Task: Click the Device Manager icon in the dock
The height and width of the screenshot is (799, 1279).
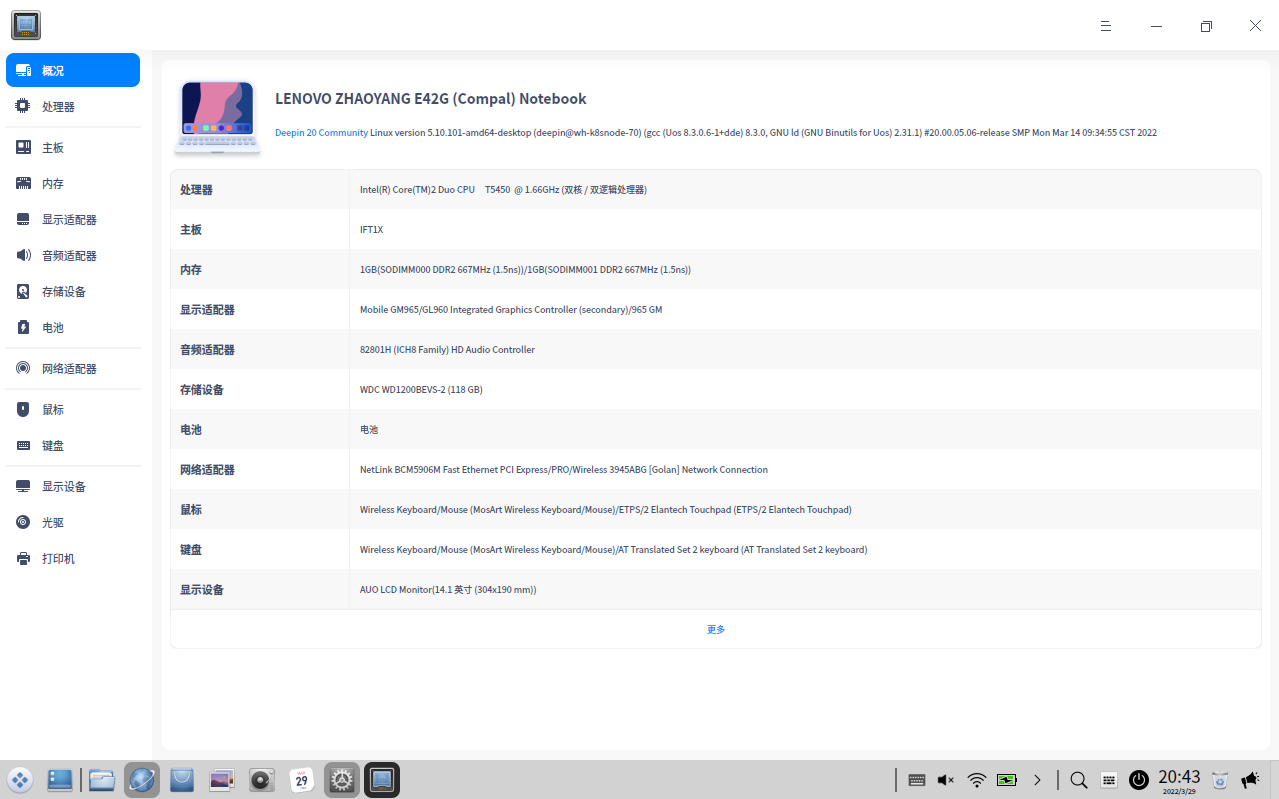Action: 382,780
